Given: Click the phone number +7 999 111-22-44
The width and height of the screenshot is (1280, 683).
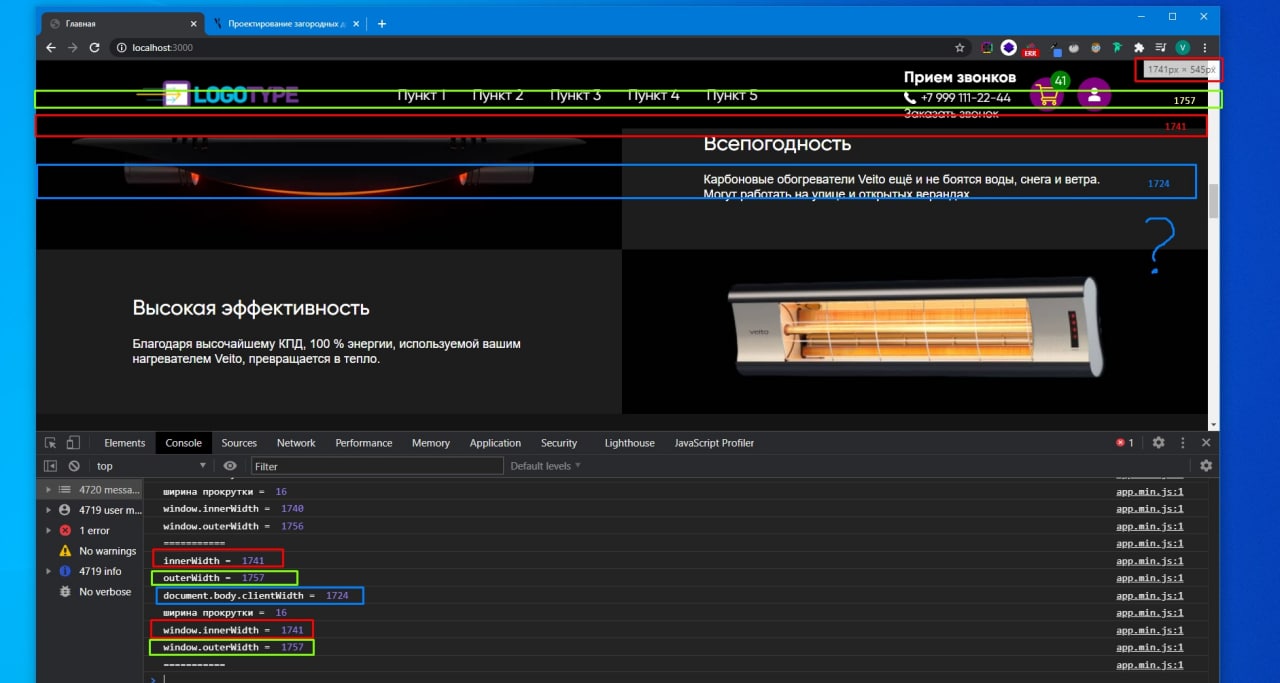Looking at the screenshot, I should [964, 98].
